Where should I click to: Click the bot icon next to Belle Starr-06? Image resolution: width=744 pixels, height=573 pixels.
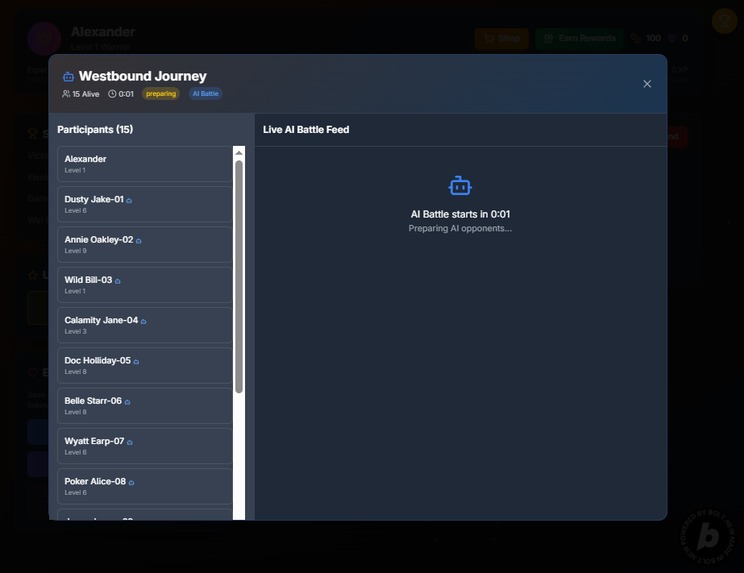(127, 402)
